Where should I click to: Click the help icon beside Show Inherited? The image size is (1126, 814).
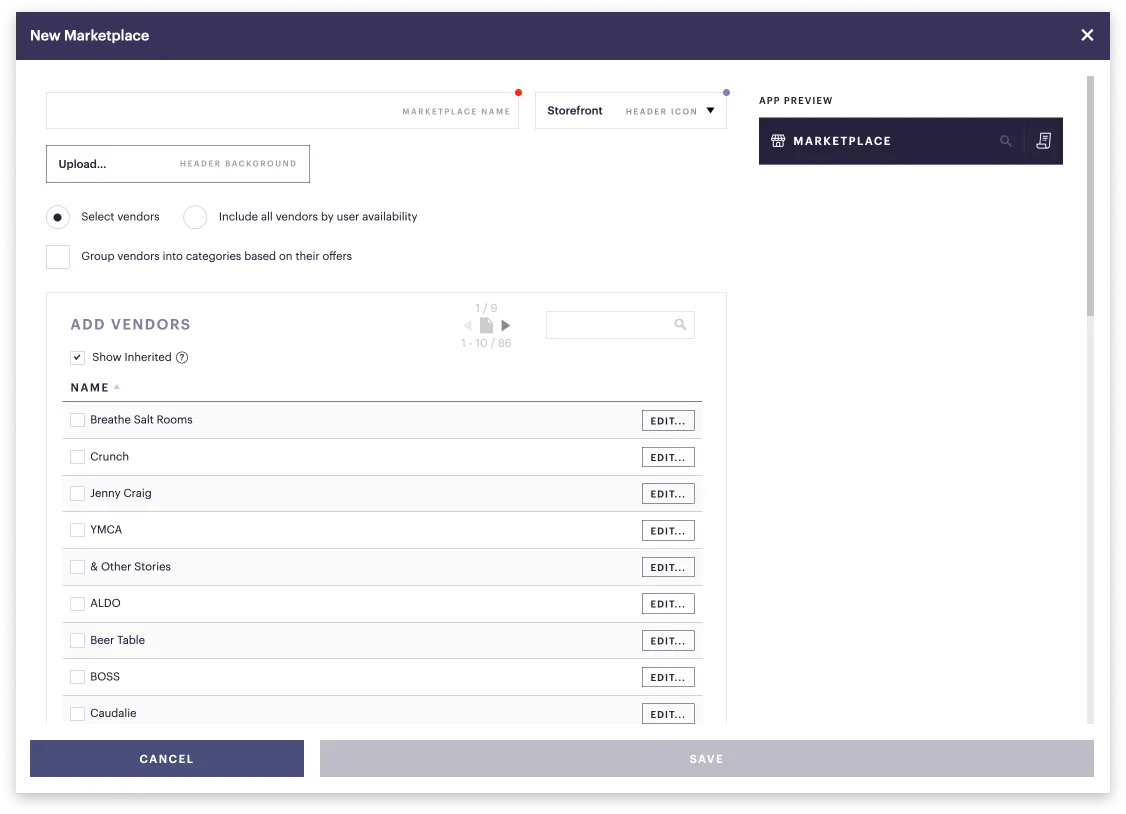(x=182, y=357)
